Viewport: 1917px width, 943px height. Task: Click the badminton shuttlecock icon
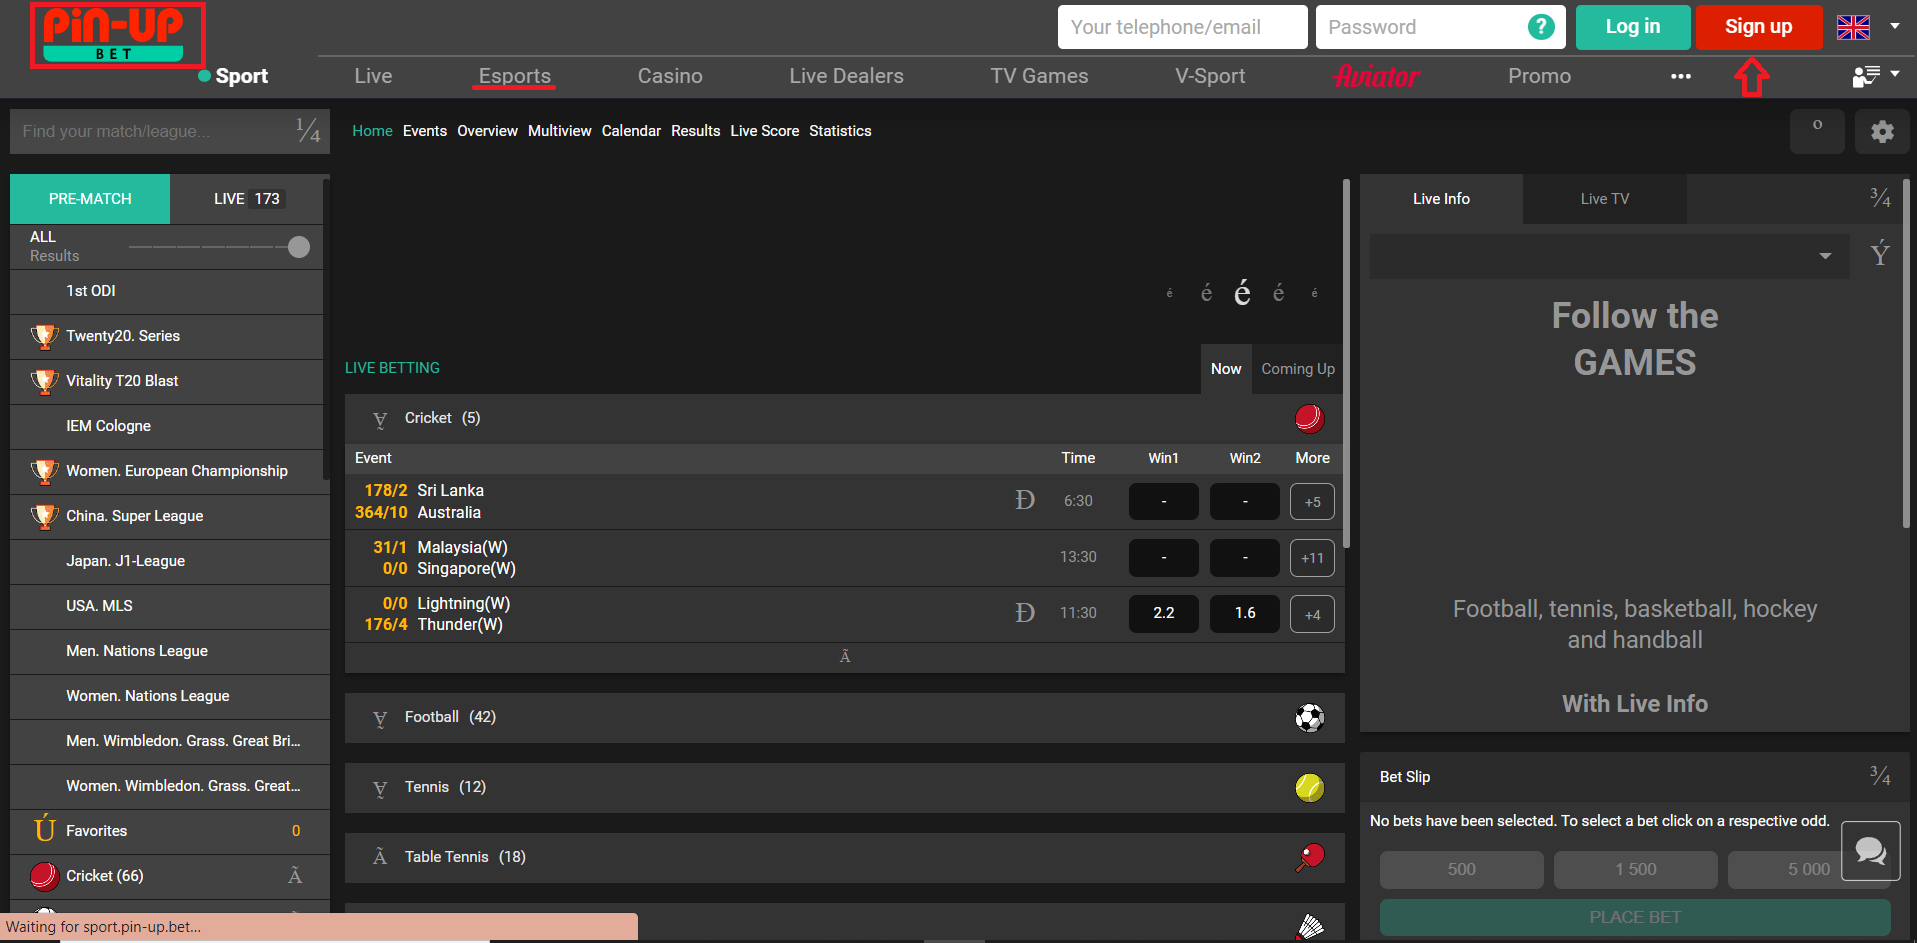(1310, 926)
